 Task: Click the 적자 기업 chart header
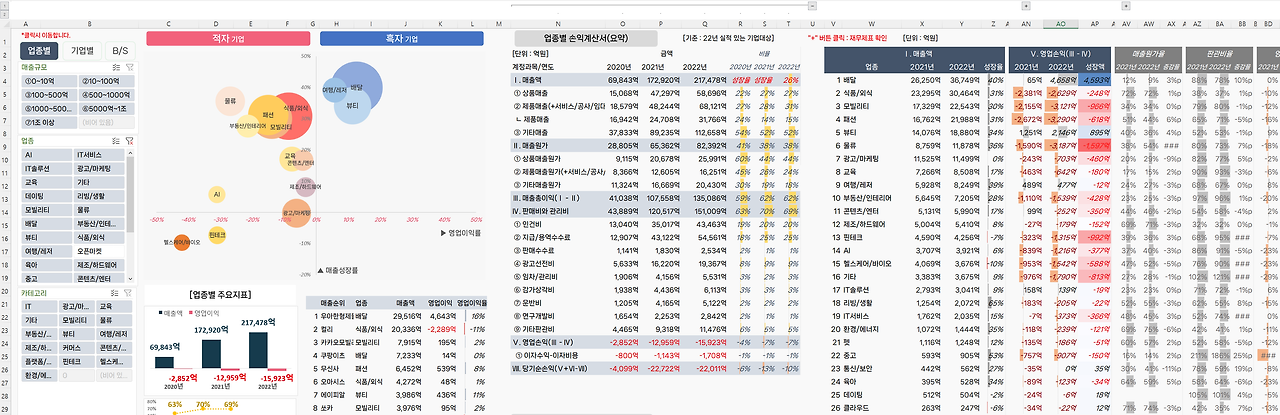click(229, 39)
